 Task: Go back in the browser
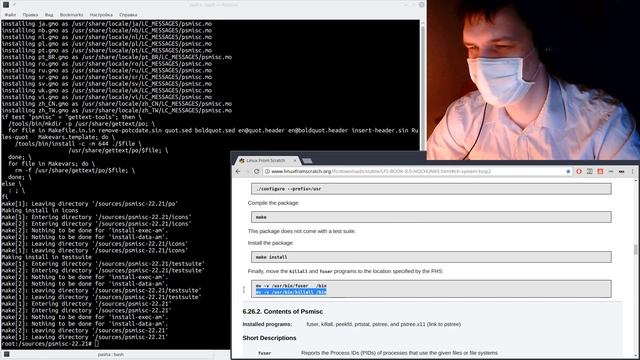[238, 171]
